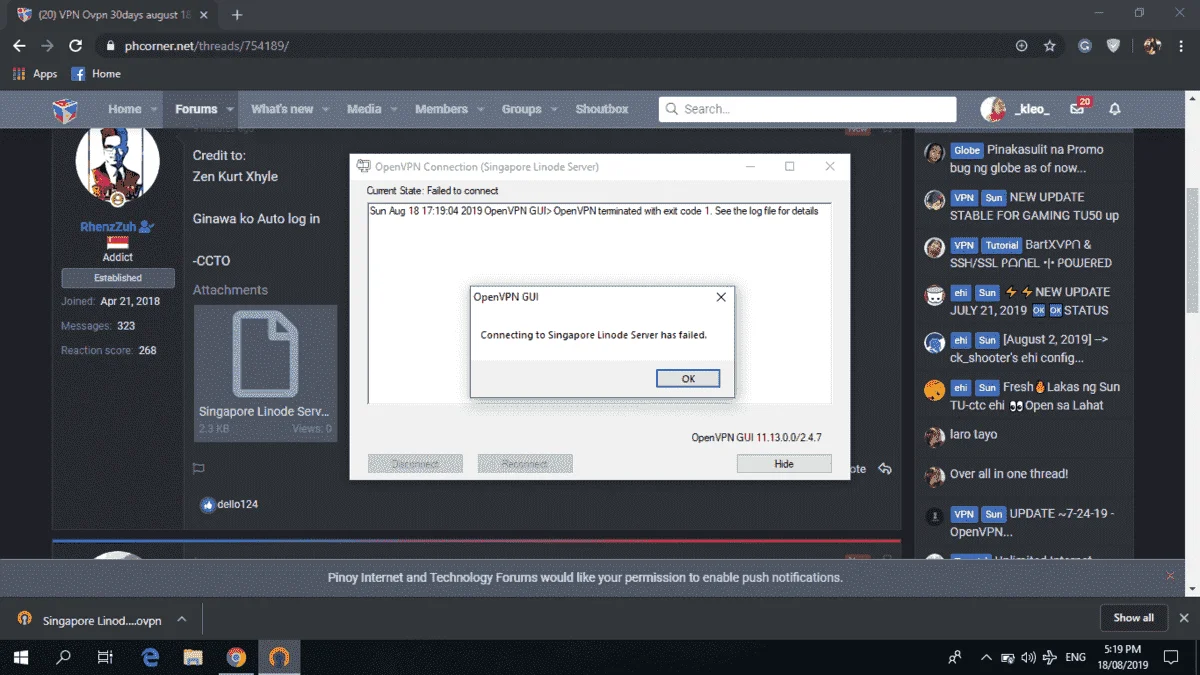Open the Apps bookmarks shortcut
Screen dimensions: 1200x675
point(35,74)
